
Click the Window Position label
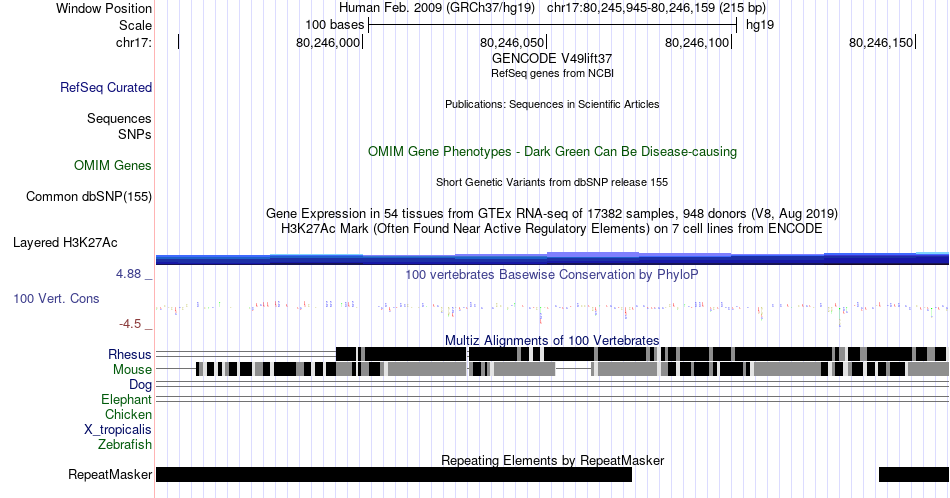point(104,8)
